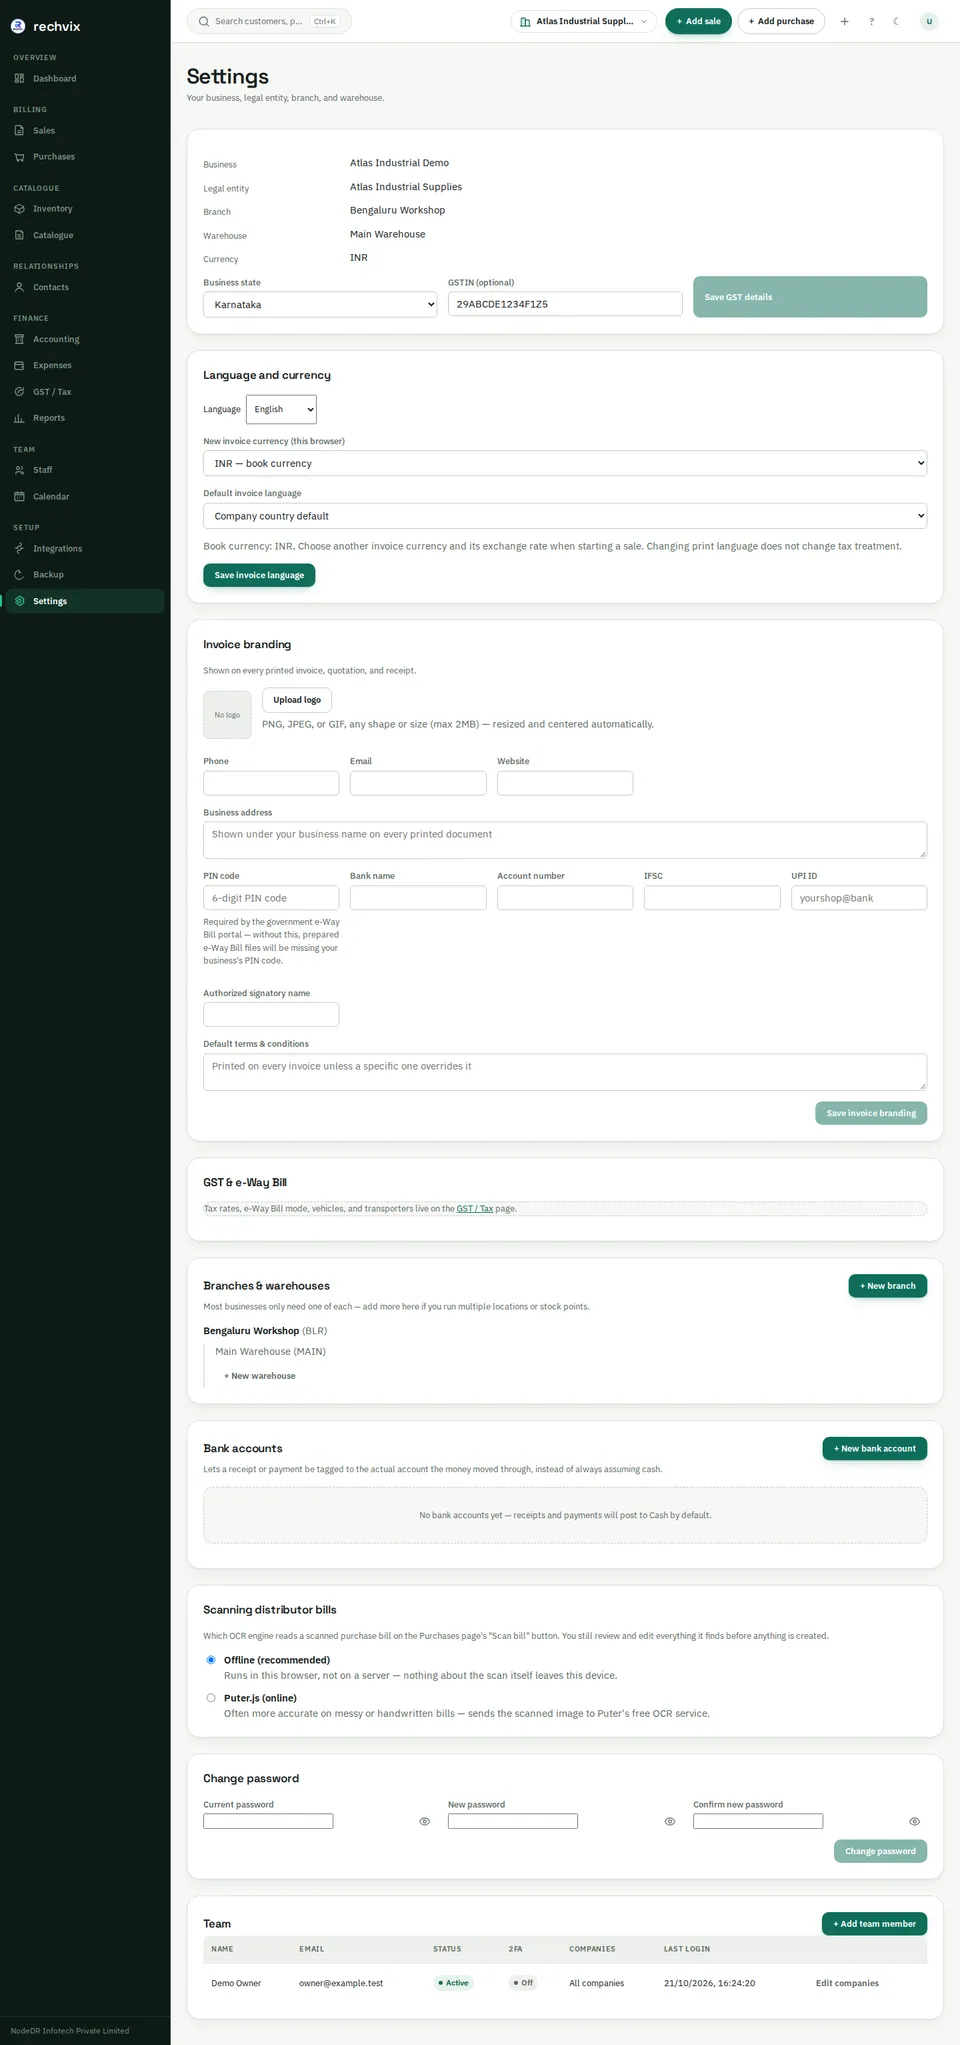
Task: Click the New bank account button
Action: [x=874, y=1448]
